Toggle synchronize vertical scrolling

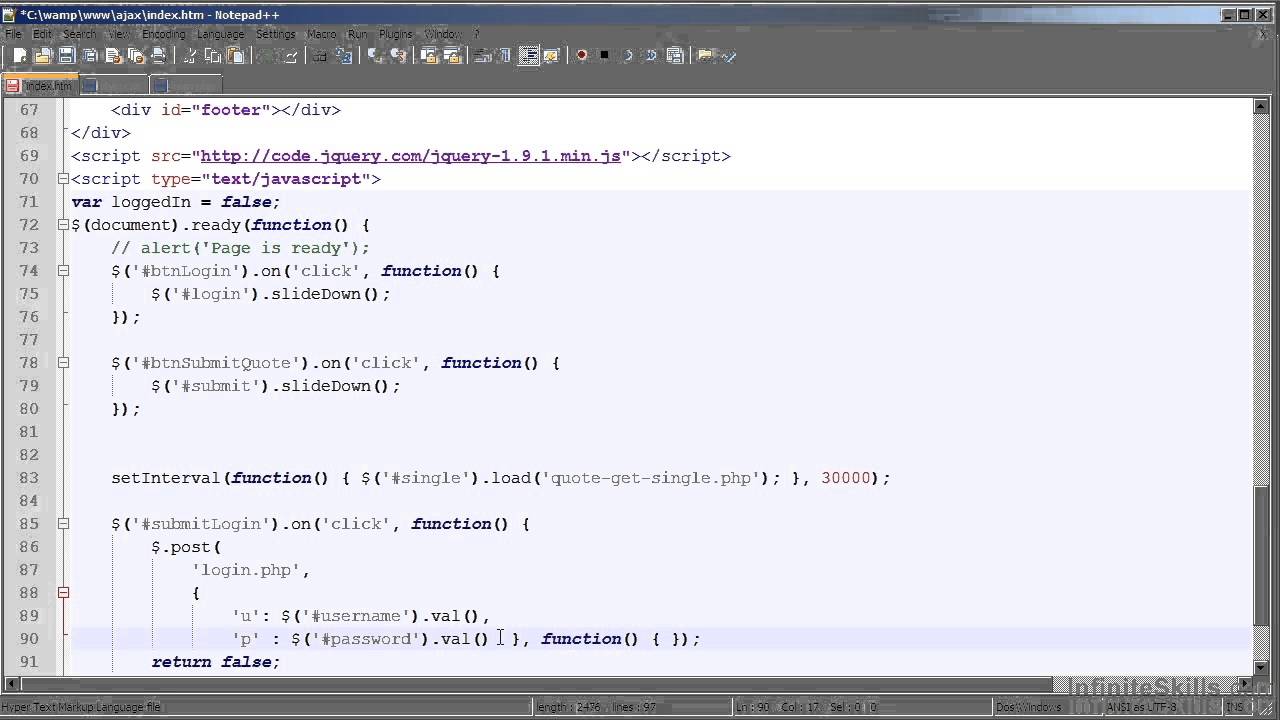pyautogui.click(x=429, y=56)
